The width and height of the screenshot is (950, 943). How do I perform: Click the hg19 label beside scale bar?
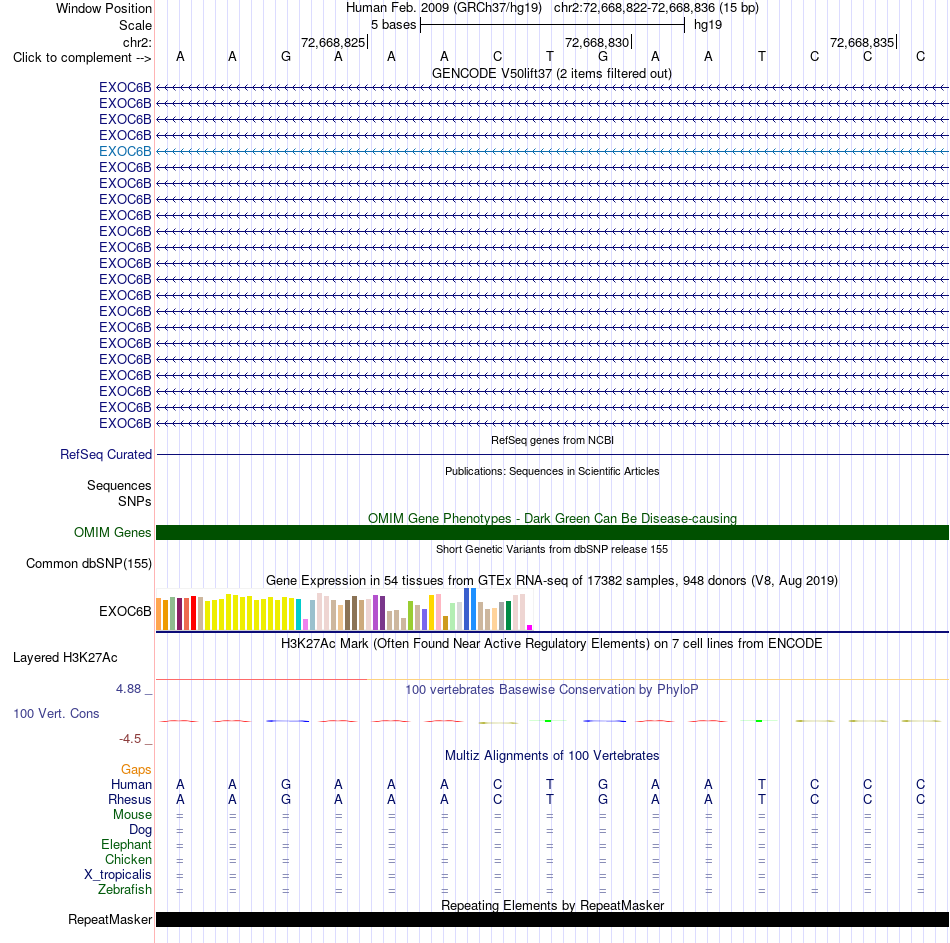(708, 25)
